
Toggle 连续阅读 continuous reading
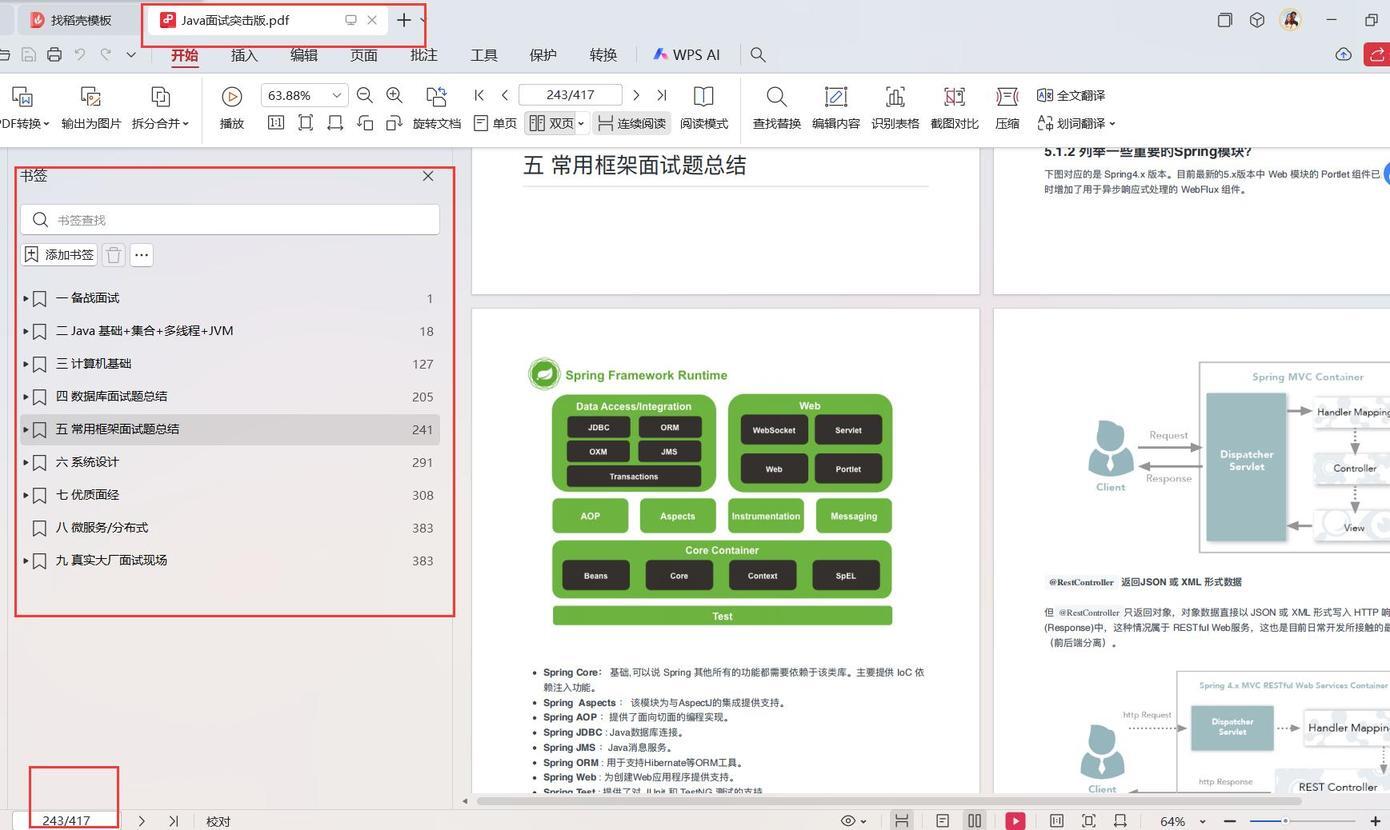coord(631,123)
